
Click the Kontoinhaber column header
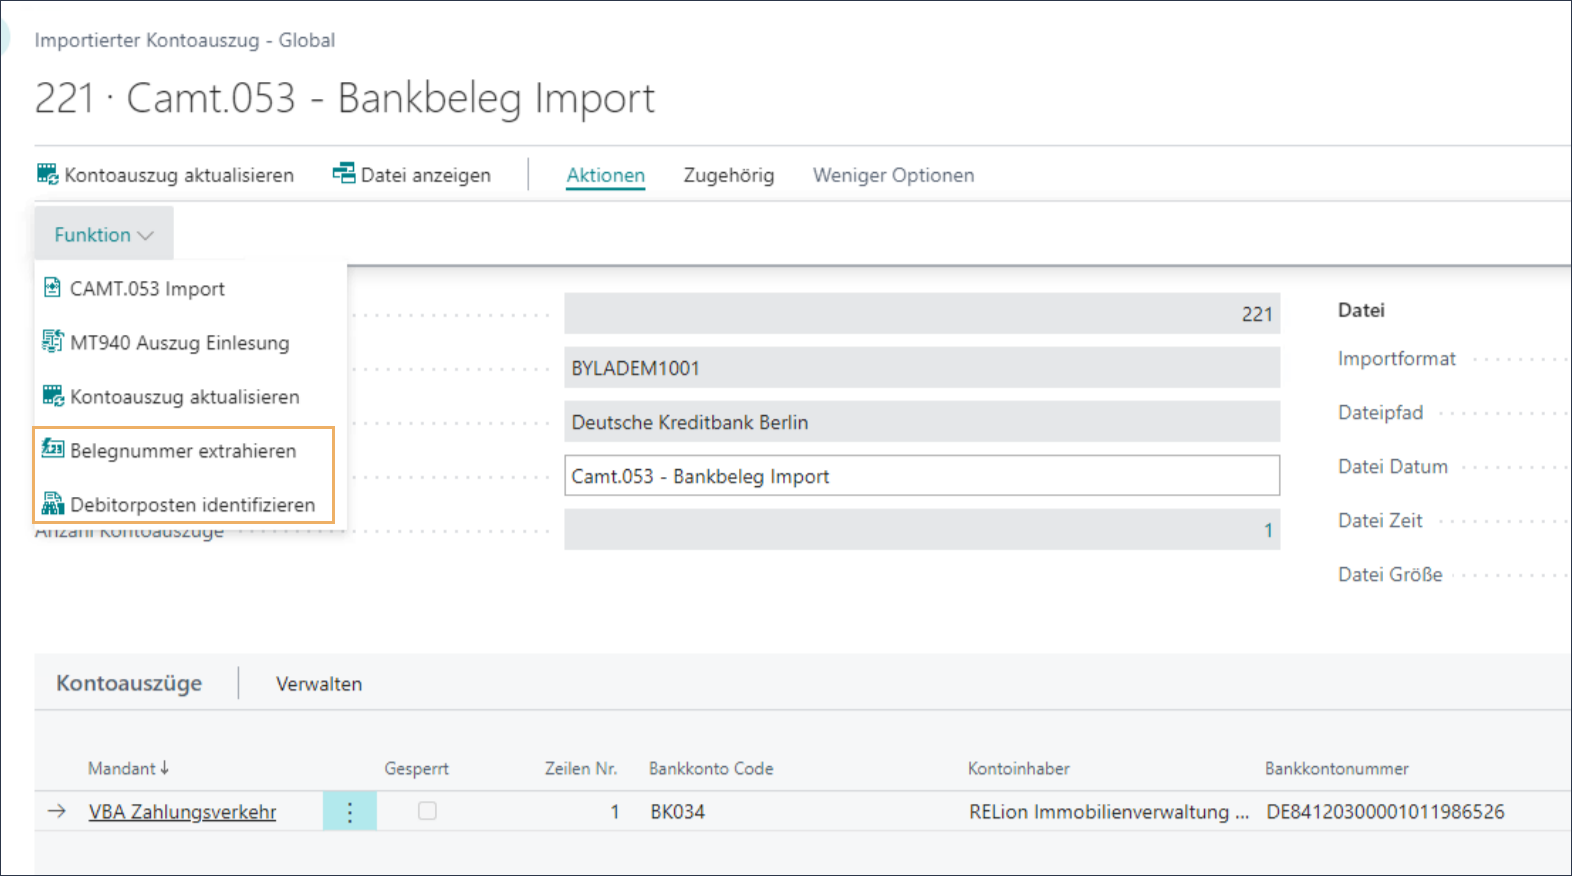point(1019,768)
